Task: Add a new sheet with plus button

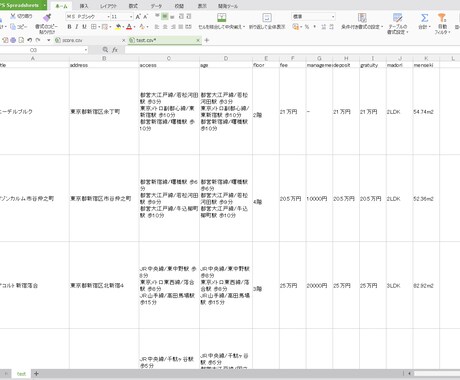Action: pyautogui.click(x=36, y=374)
